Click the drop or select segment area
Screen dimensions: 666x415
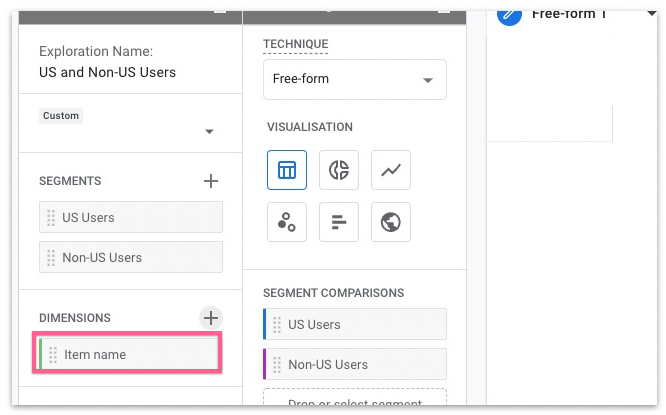click(x=355, y=402)
